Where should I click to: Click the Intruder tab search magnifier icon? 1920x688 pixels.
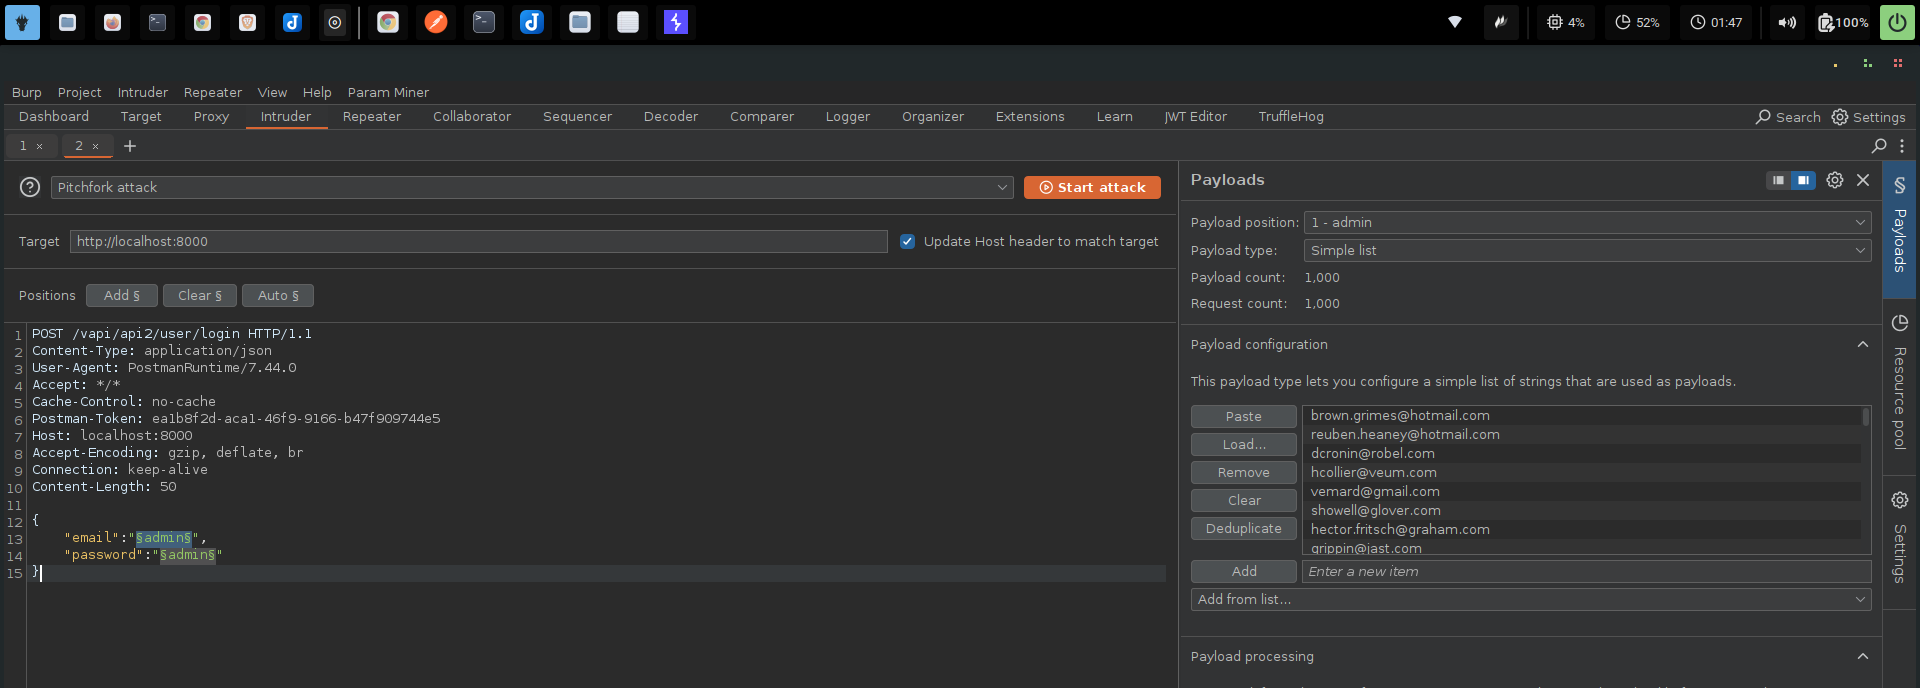(1879, 146)
